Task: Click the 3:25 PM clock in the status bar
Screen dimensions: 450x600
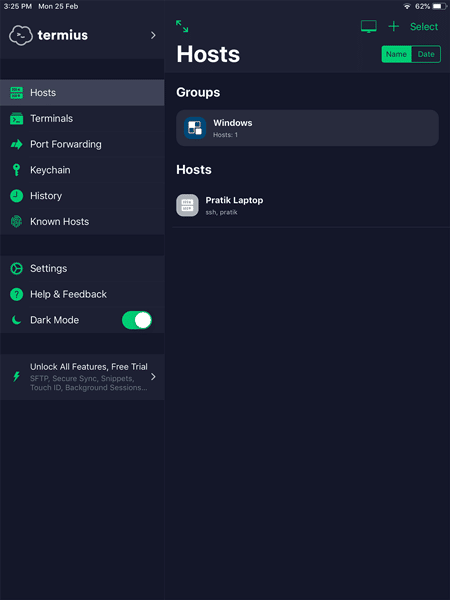Action: (18, 6)
